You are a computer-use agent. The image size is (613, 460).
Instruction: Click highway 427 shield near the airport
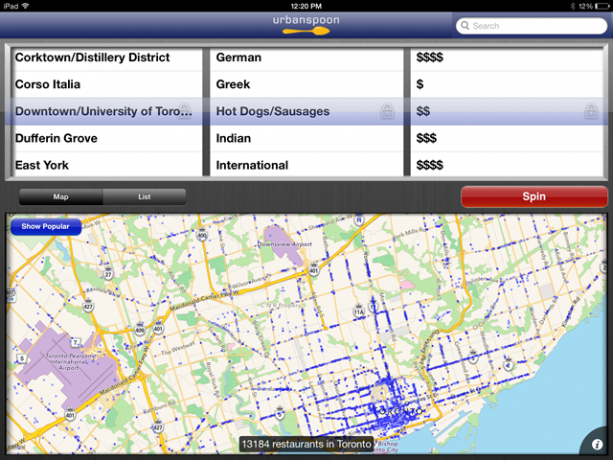pos(88,306)
